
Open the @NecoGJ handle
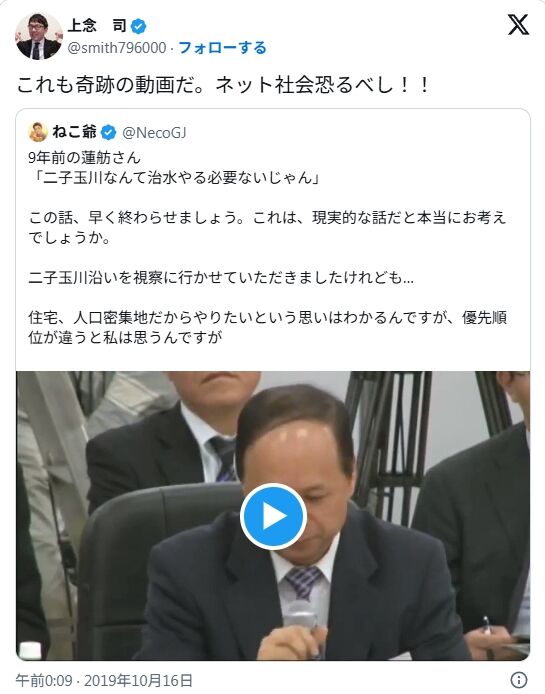[154, 132]
